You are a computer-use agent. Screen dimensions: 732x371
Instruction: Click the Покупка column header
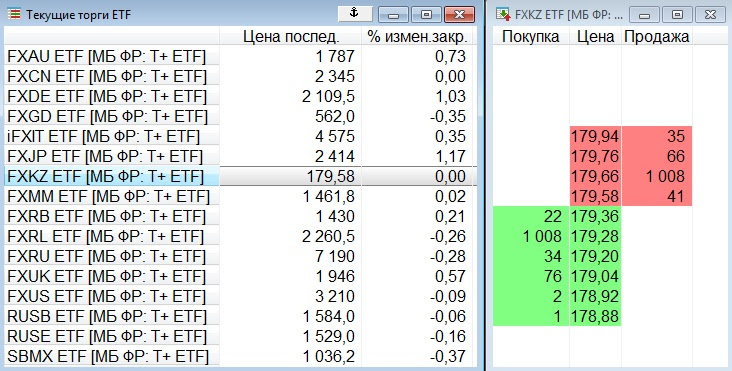click(x=531, y=36)
